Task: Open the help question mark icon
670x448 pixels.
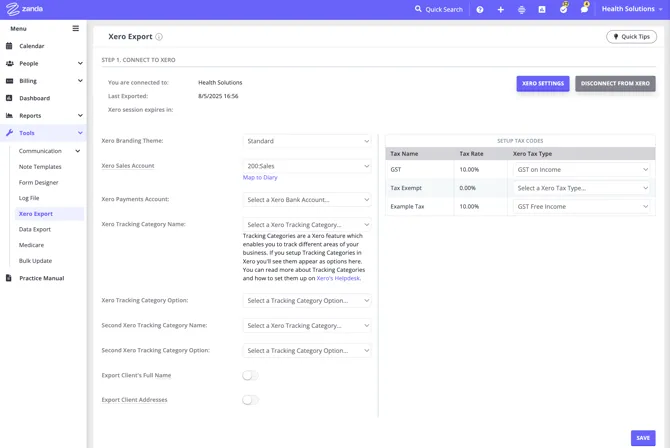Action: [480, 9]
